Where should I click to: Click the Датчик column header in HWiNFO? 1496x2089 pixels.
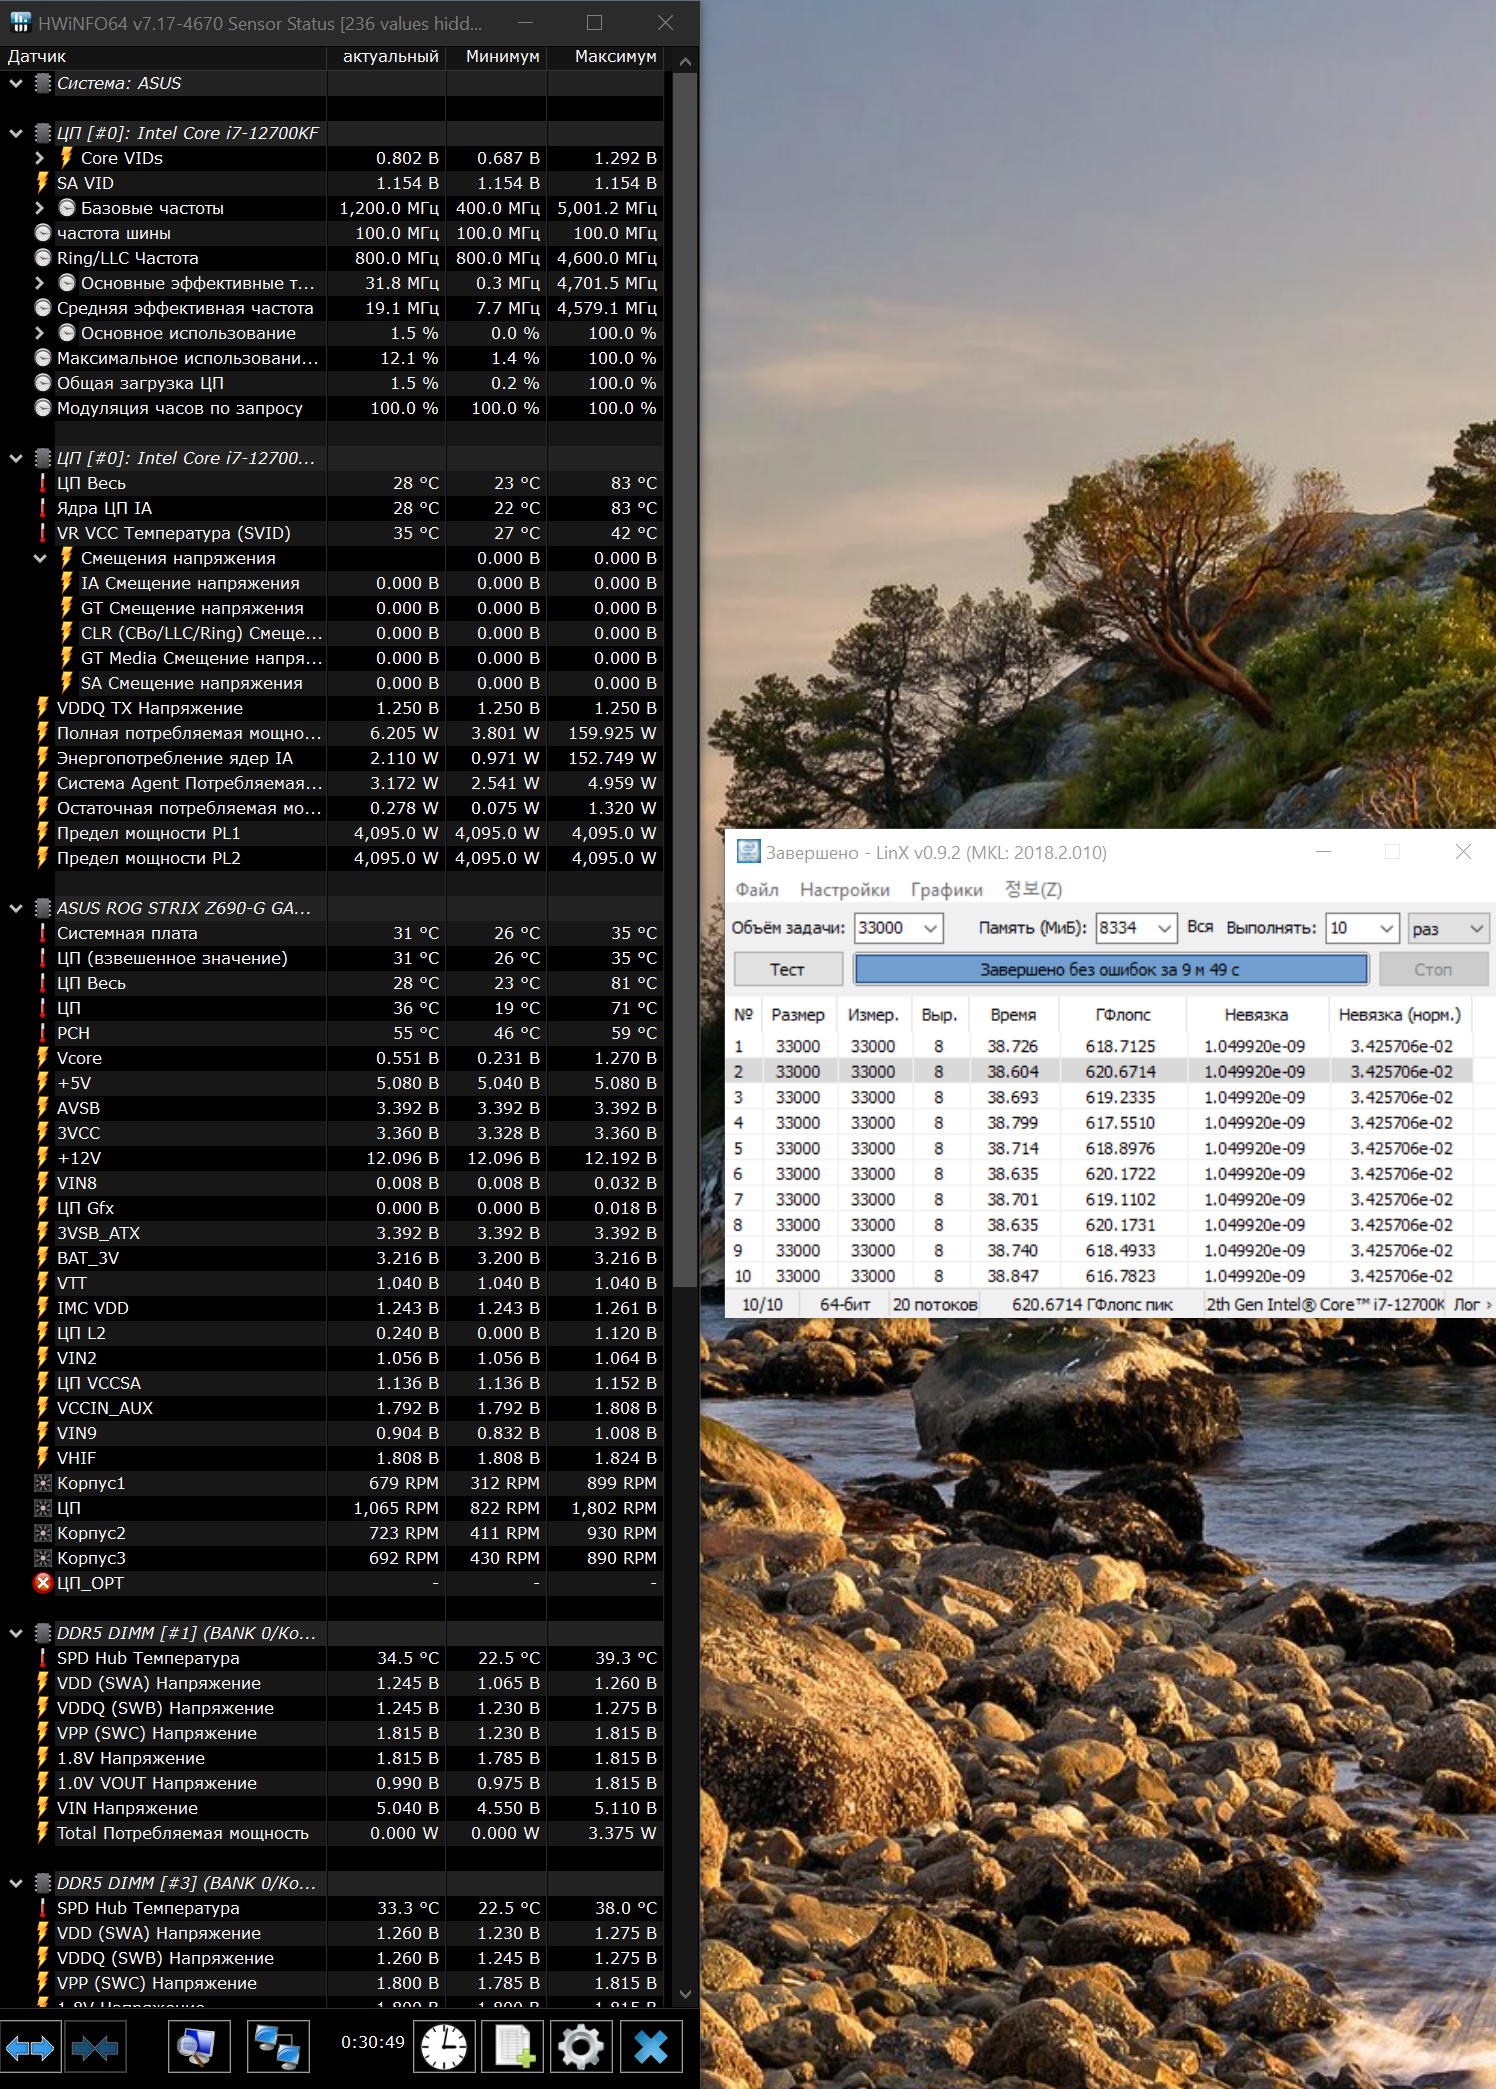click(164, 57)
